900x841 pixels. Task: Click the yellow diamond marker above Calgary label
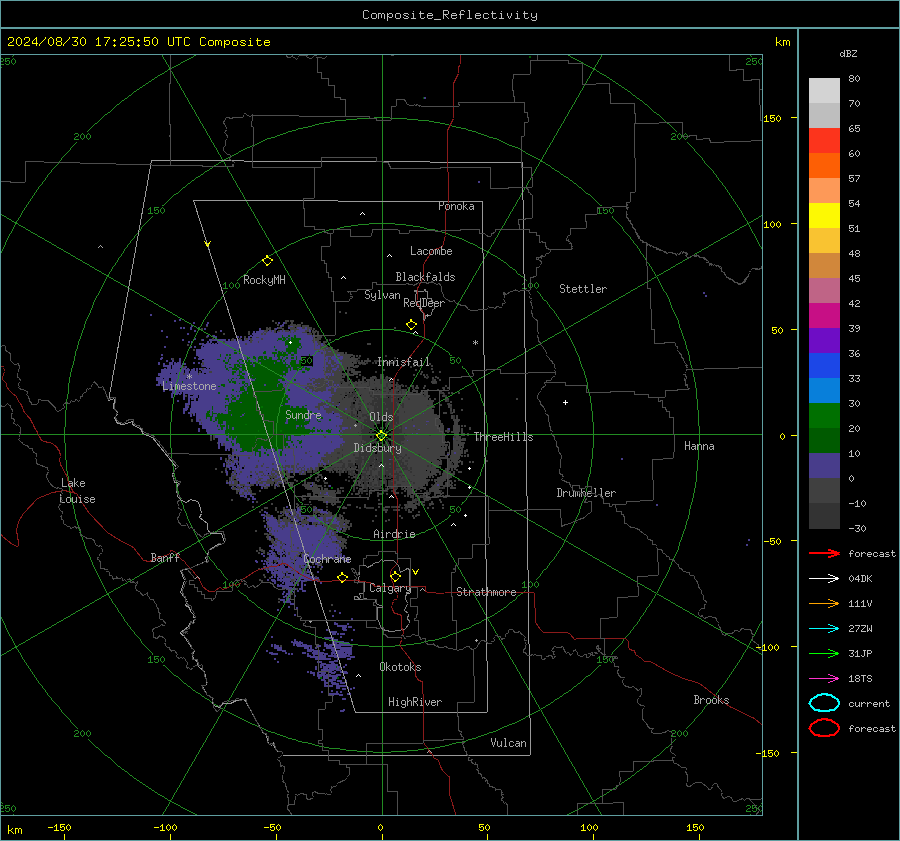tap(395, 576)
